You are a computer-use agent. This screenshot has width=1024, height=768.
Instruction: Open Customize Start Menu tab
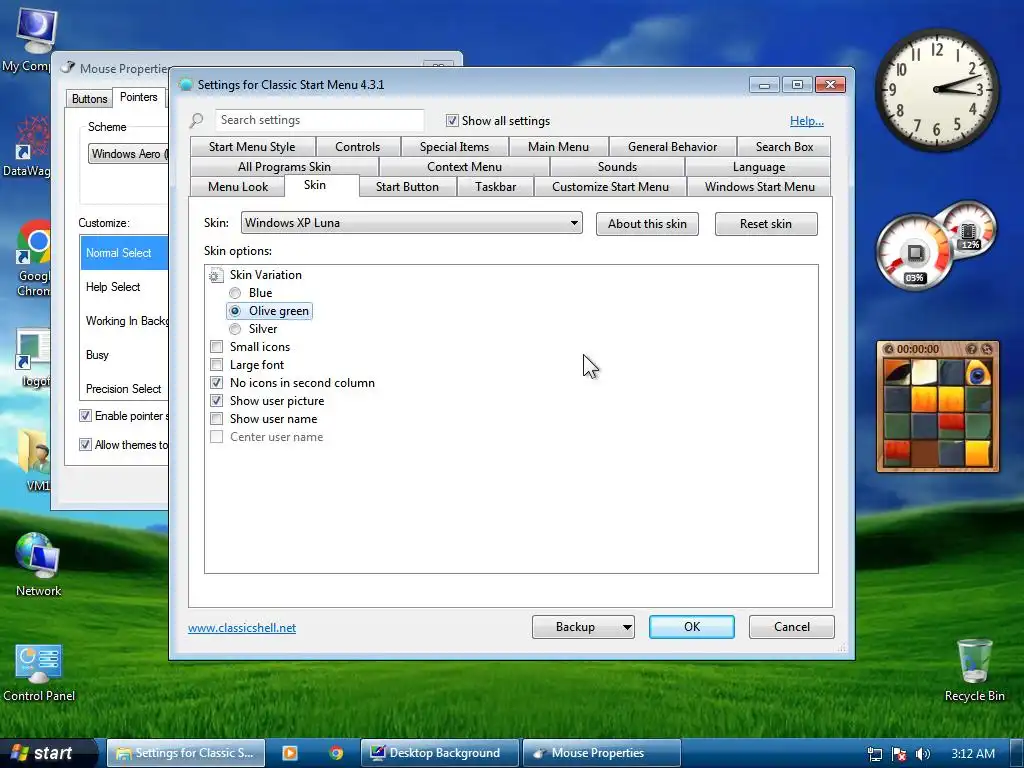click(x=611, y=187)
